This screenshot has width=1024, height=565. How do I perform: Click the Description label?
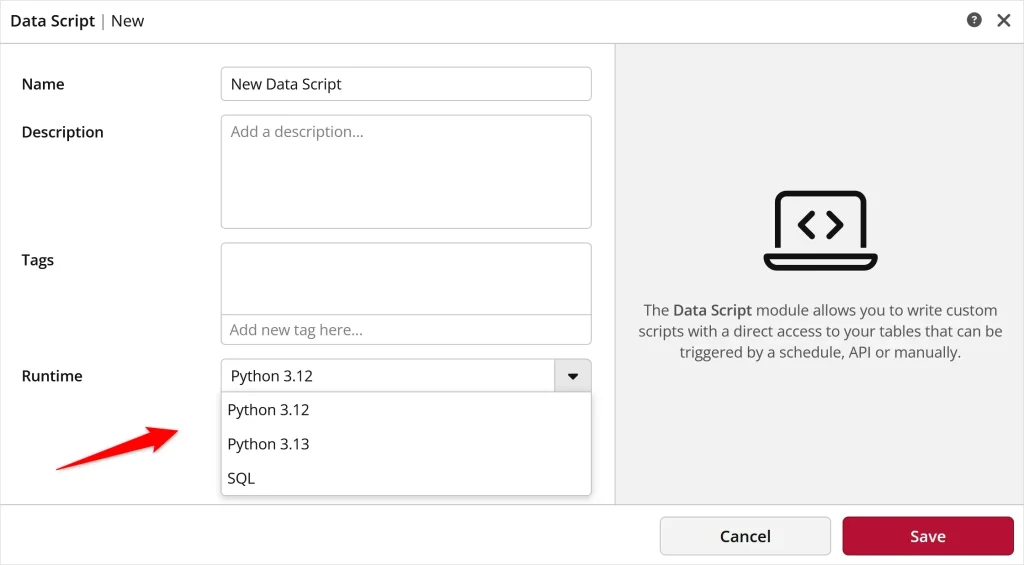63,132
